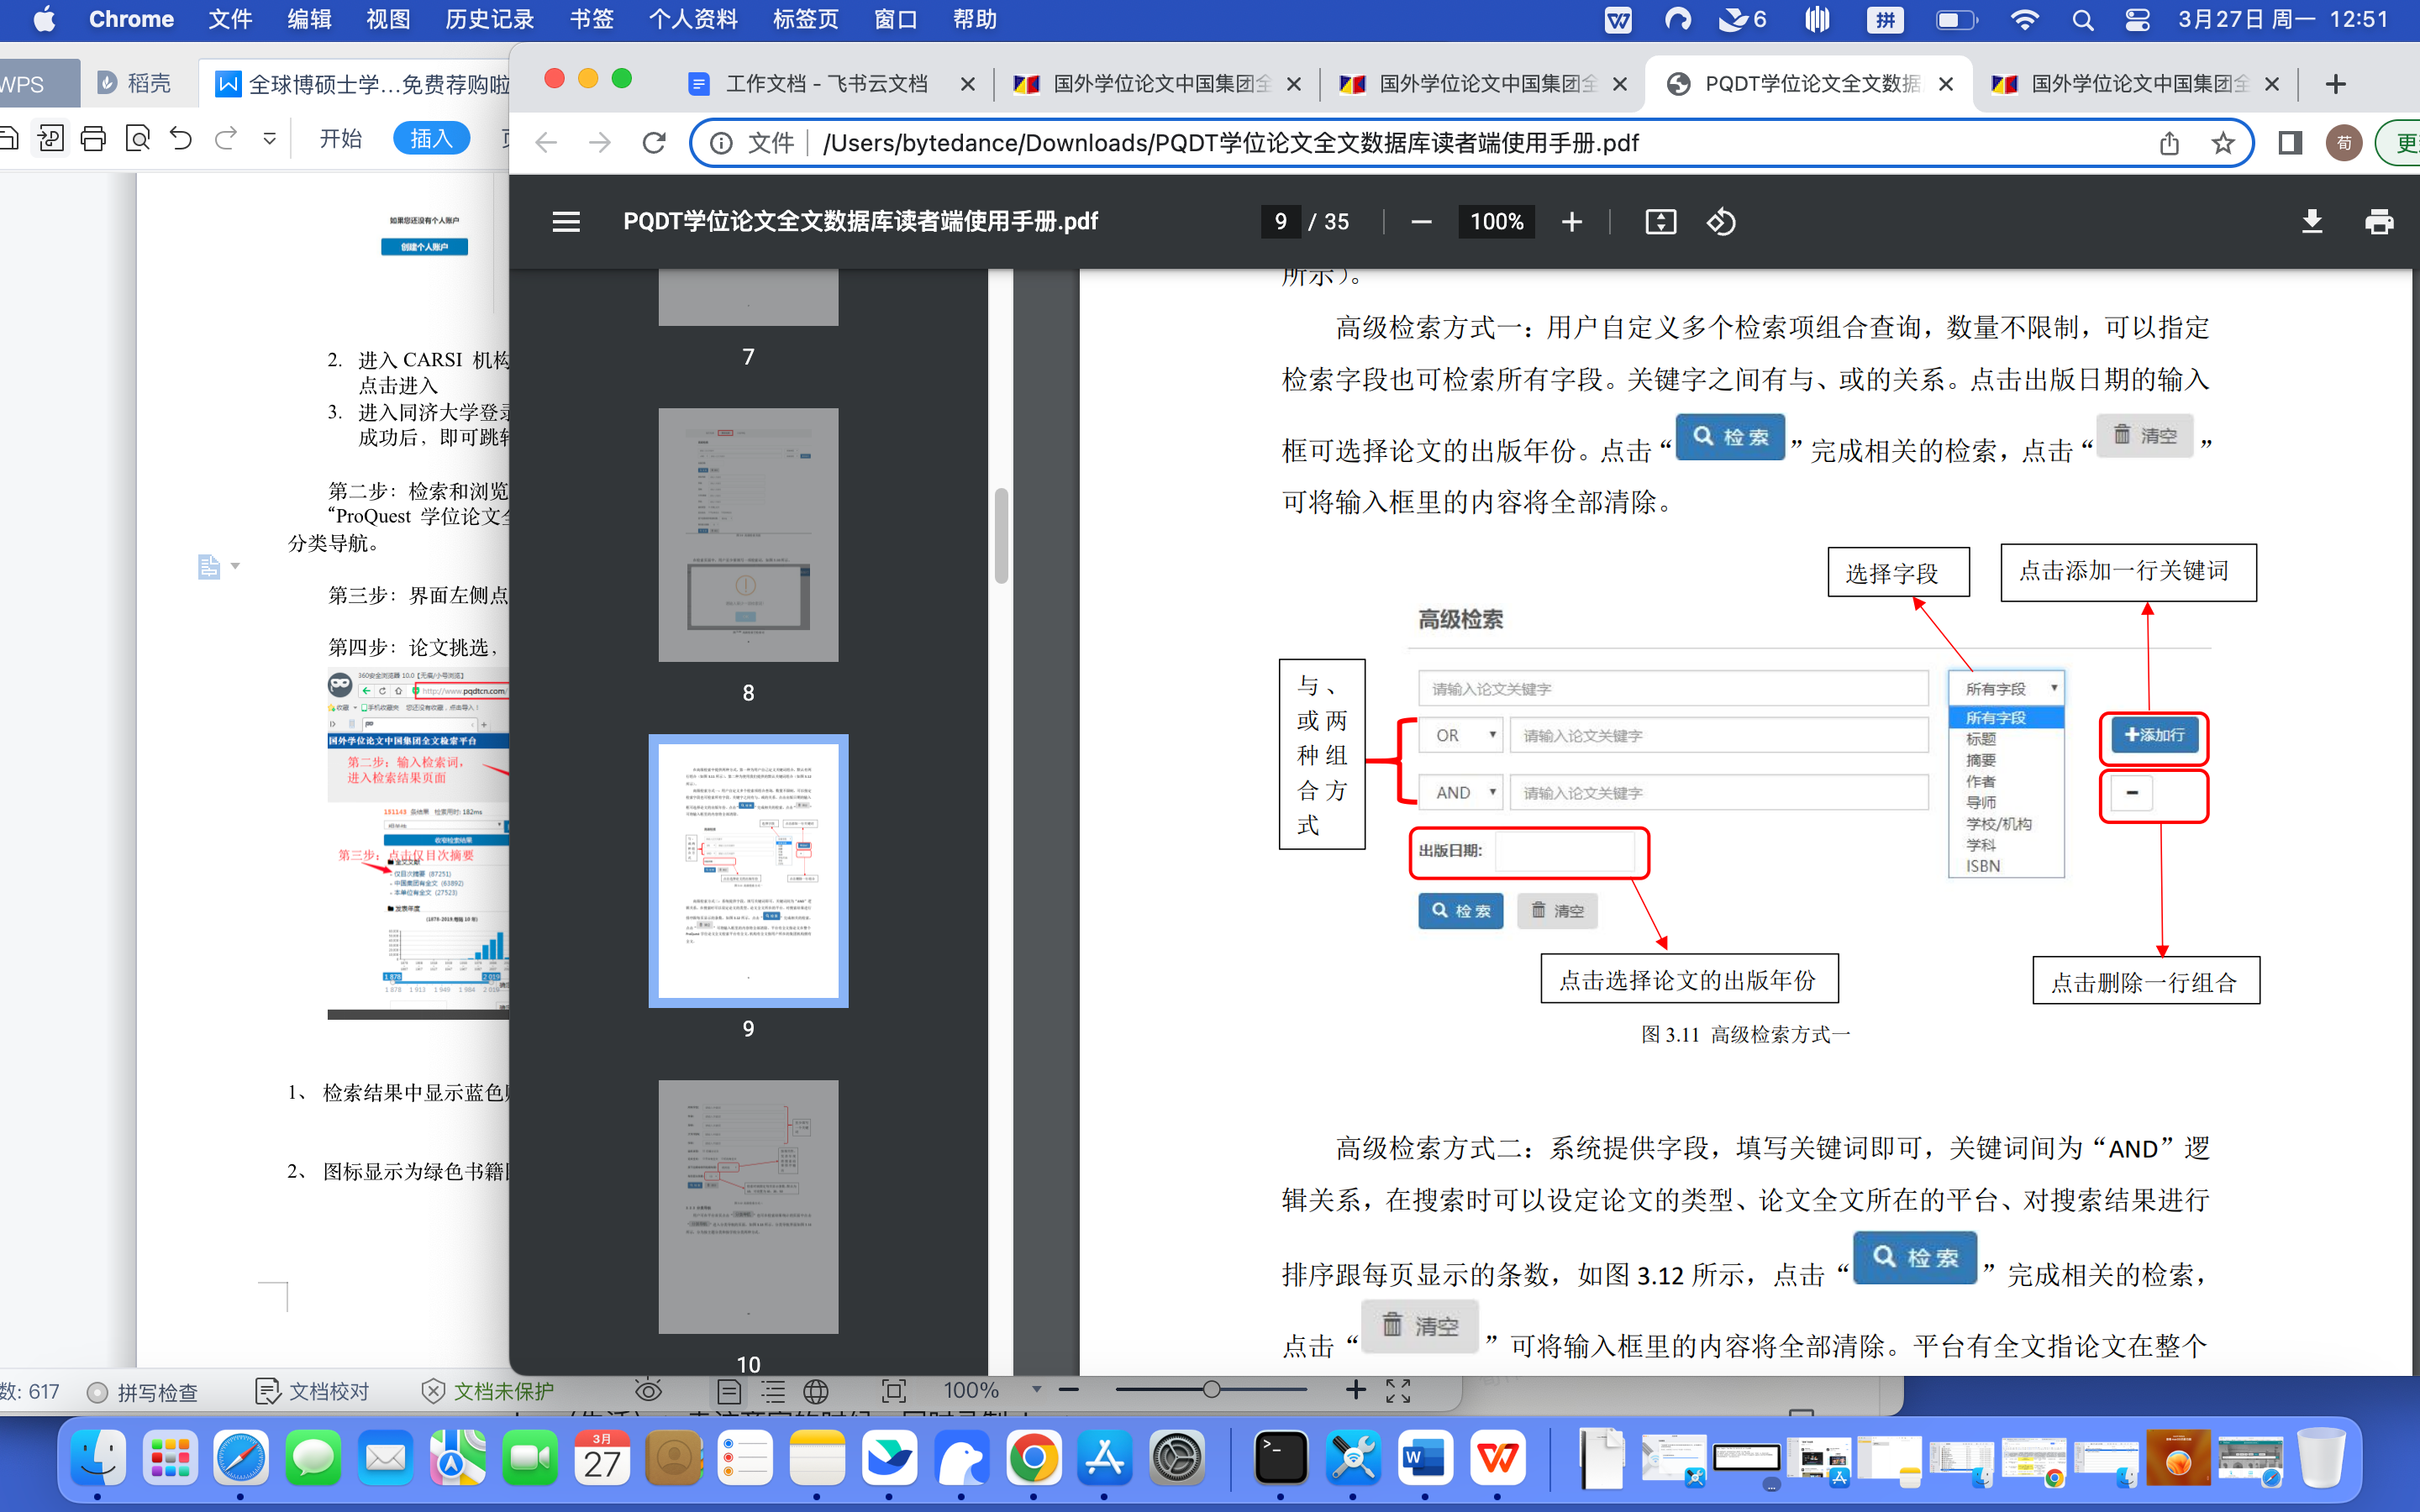The width and height of the screenshot is (2420, 1512).
Task: Zoom out the PDF viewer
Action: (1421, 221)
